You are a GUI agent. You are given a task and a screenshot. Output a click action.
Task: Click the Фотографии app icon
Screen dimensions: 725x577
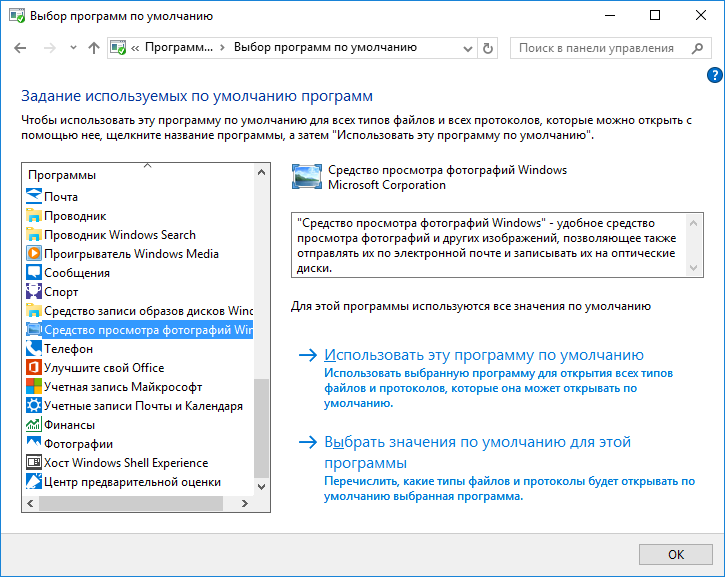click(34, 443)
